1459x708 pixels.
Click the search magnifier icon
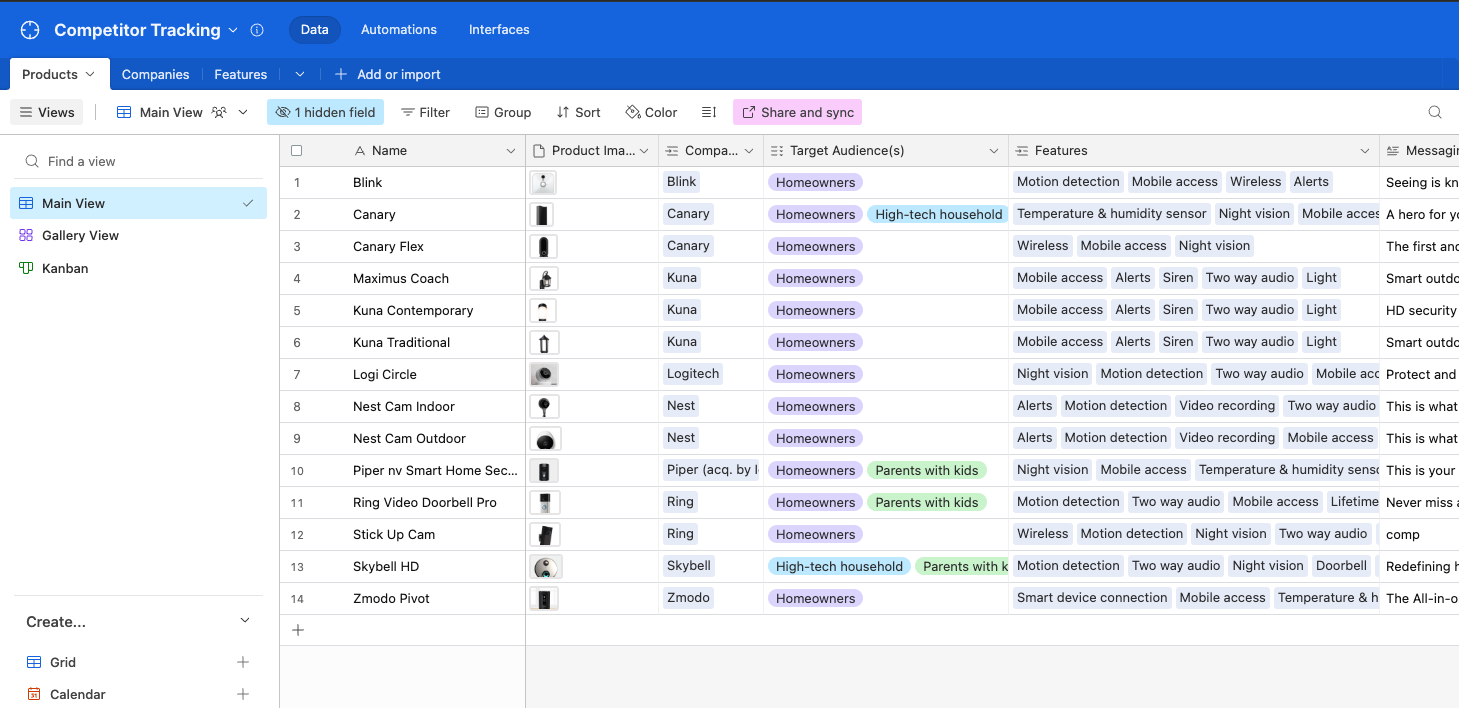1435,112
